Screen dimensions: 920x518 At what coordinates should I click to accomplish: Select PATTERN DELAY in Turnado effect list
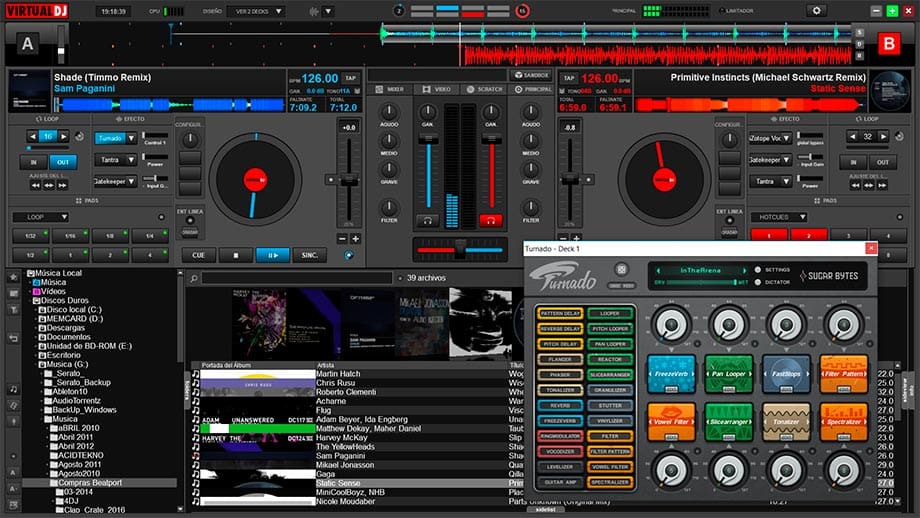(x=560, y=314)
